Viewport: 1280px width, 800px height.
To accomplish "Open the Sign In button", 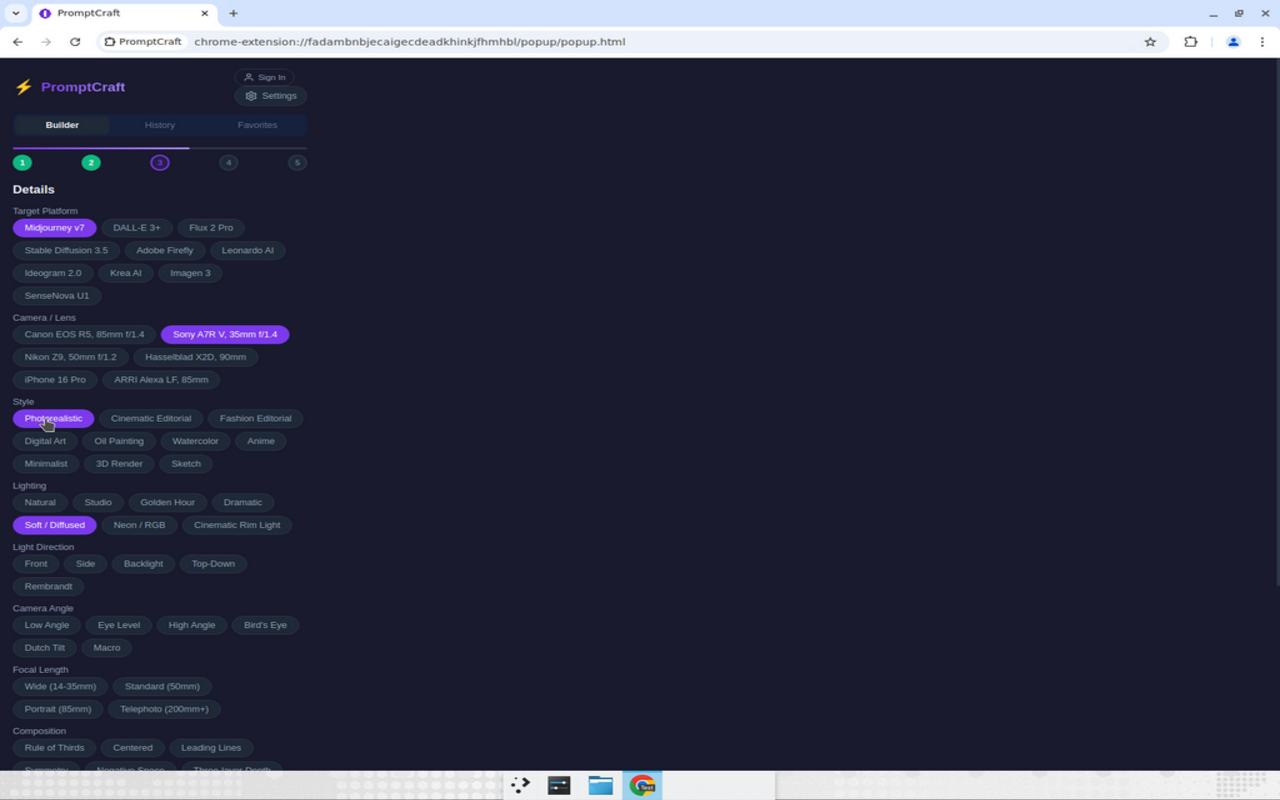I will coord(265,77).
